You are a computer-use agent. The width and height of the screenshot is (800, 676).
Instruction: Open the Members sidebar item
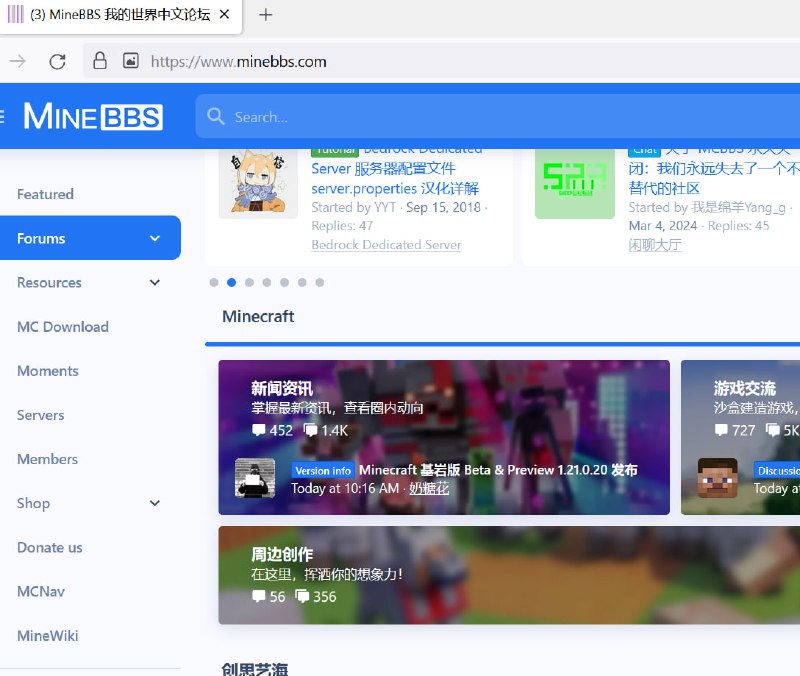click(47, 459)
